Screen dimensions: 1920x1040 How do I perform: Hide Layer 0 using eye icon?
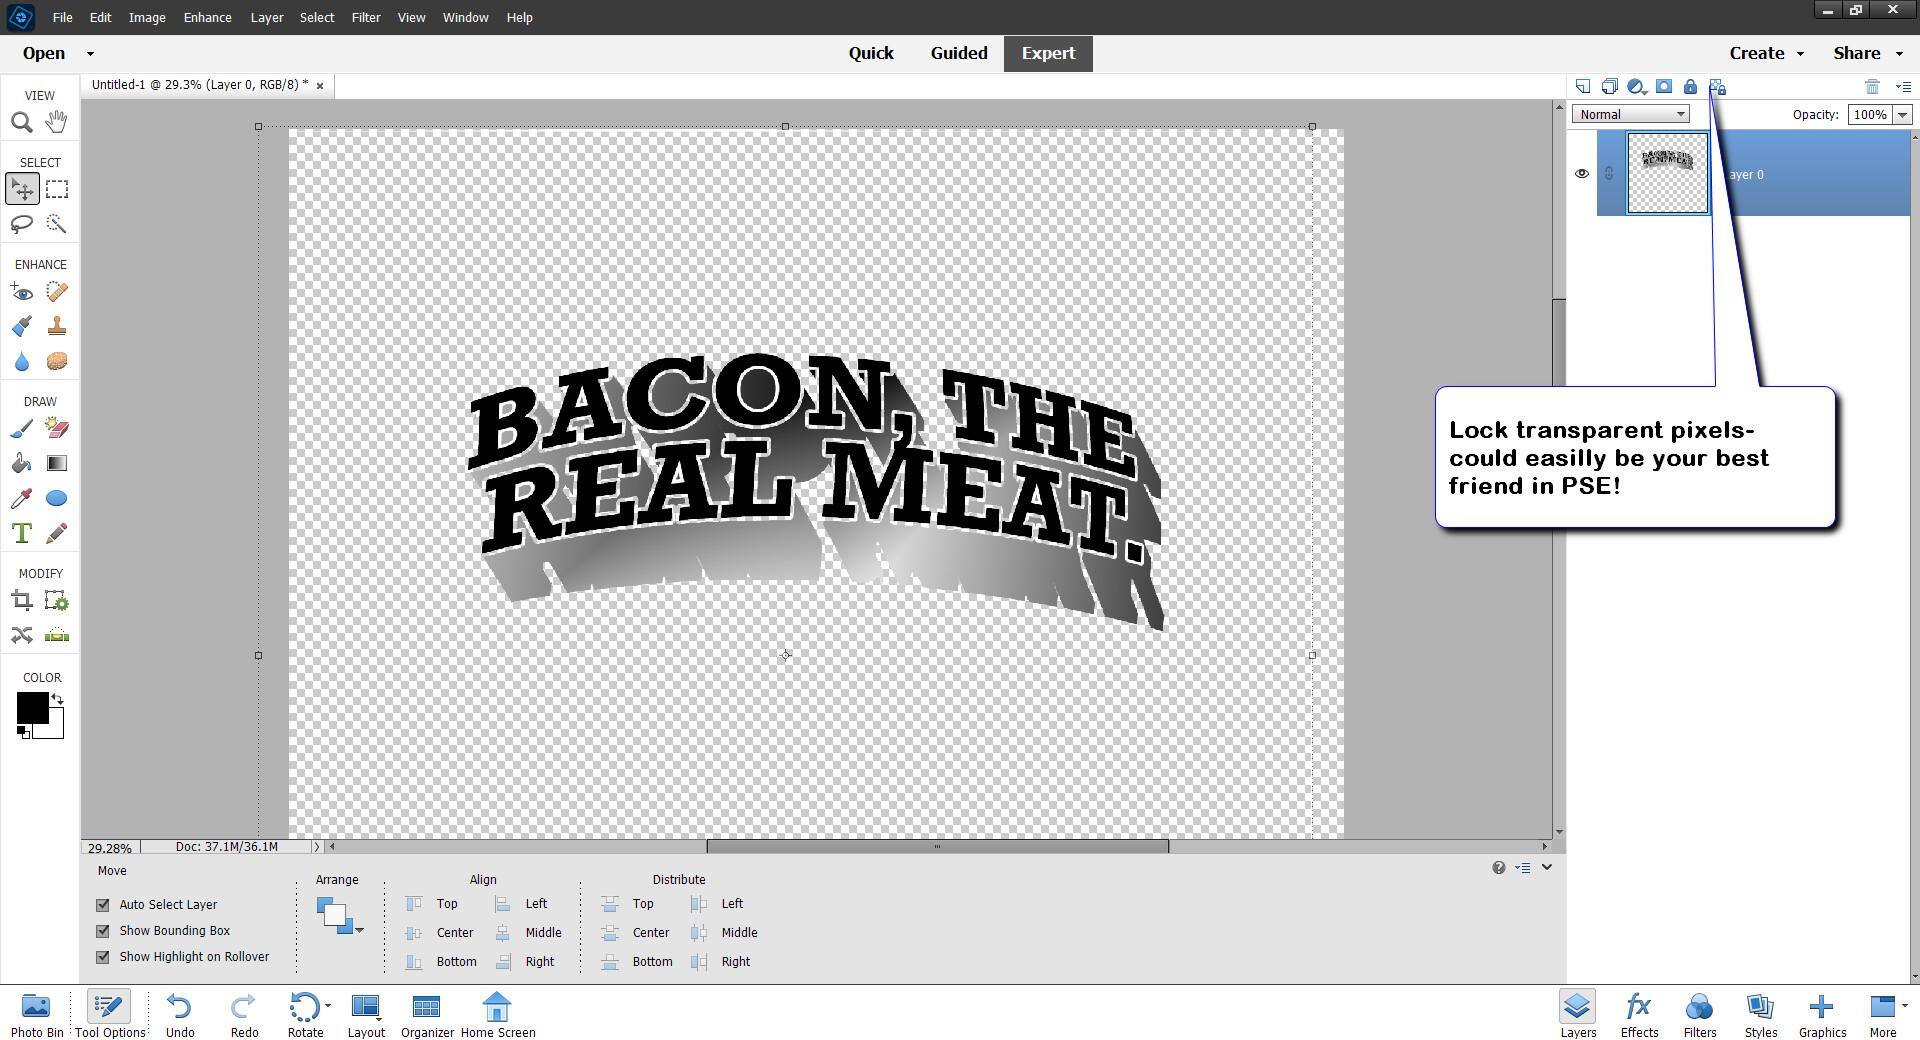[1581, 174]
